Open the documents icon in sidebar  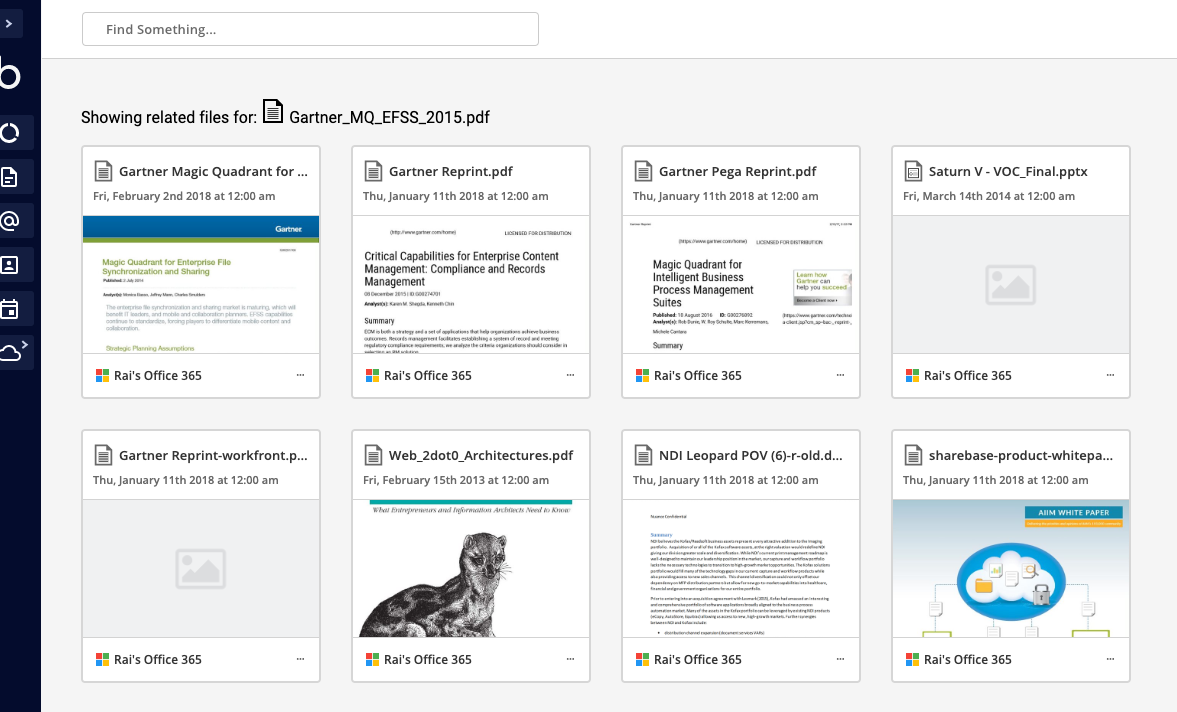pyautogui.click(x=10, y=178)
